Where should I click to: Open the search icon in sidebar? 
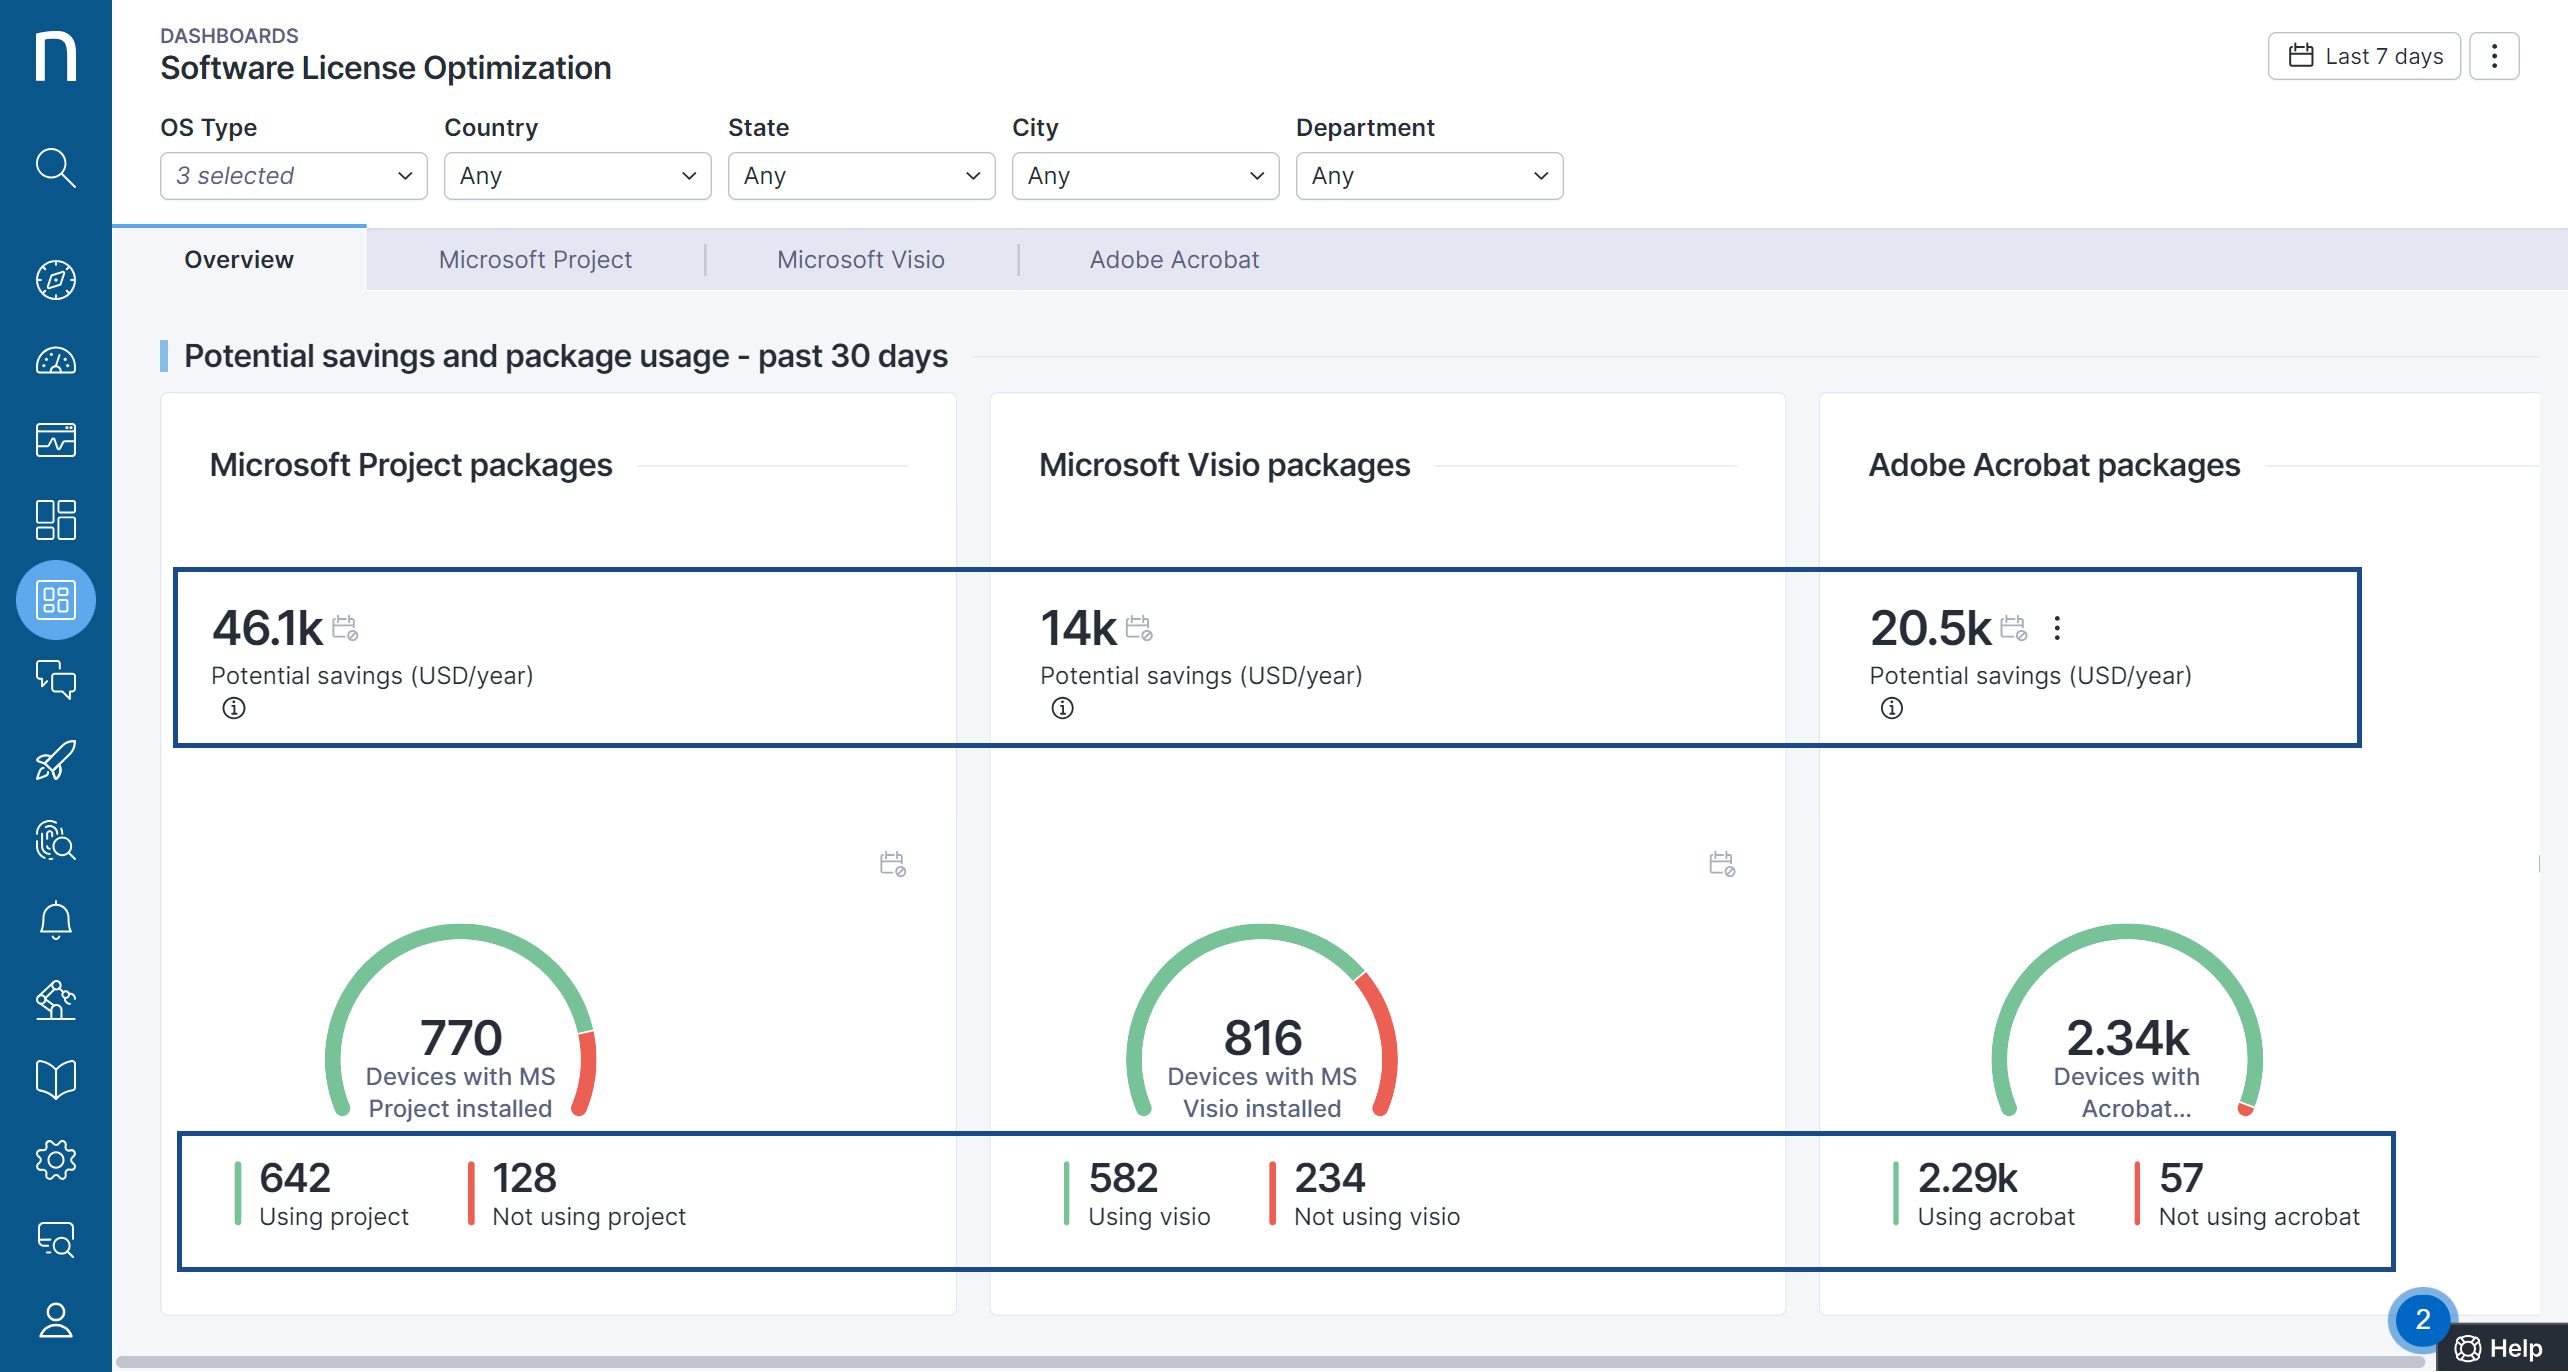click(x=55, y=168)
